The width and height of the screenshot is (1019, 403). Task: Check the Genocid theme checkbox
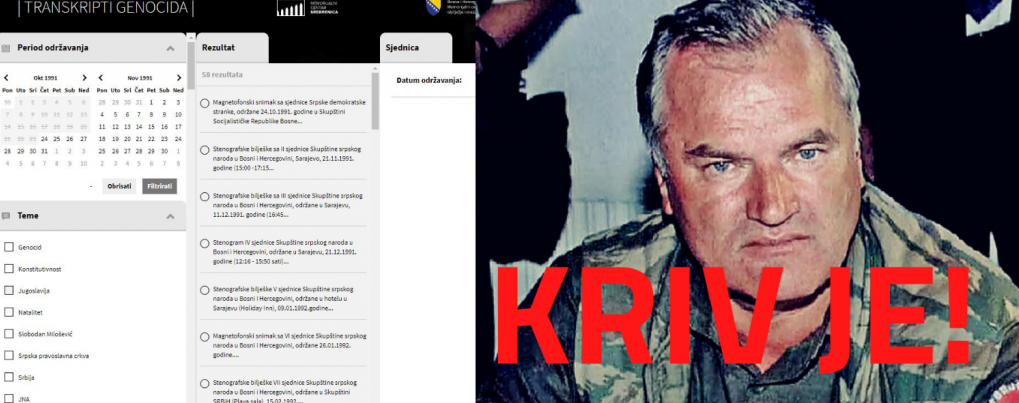tap(9, 247)
